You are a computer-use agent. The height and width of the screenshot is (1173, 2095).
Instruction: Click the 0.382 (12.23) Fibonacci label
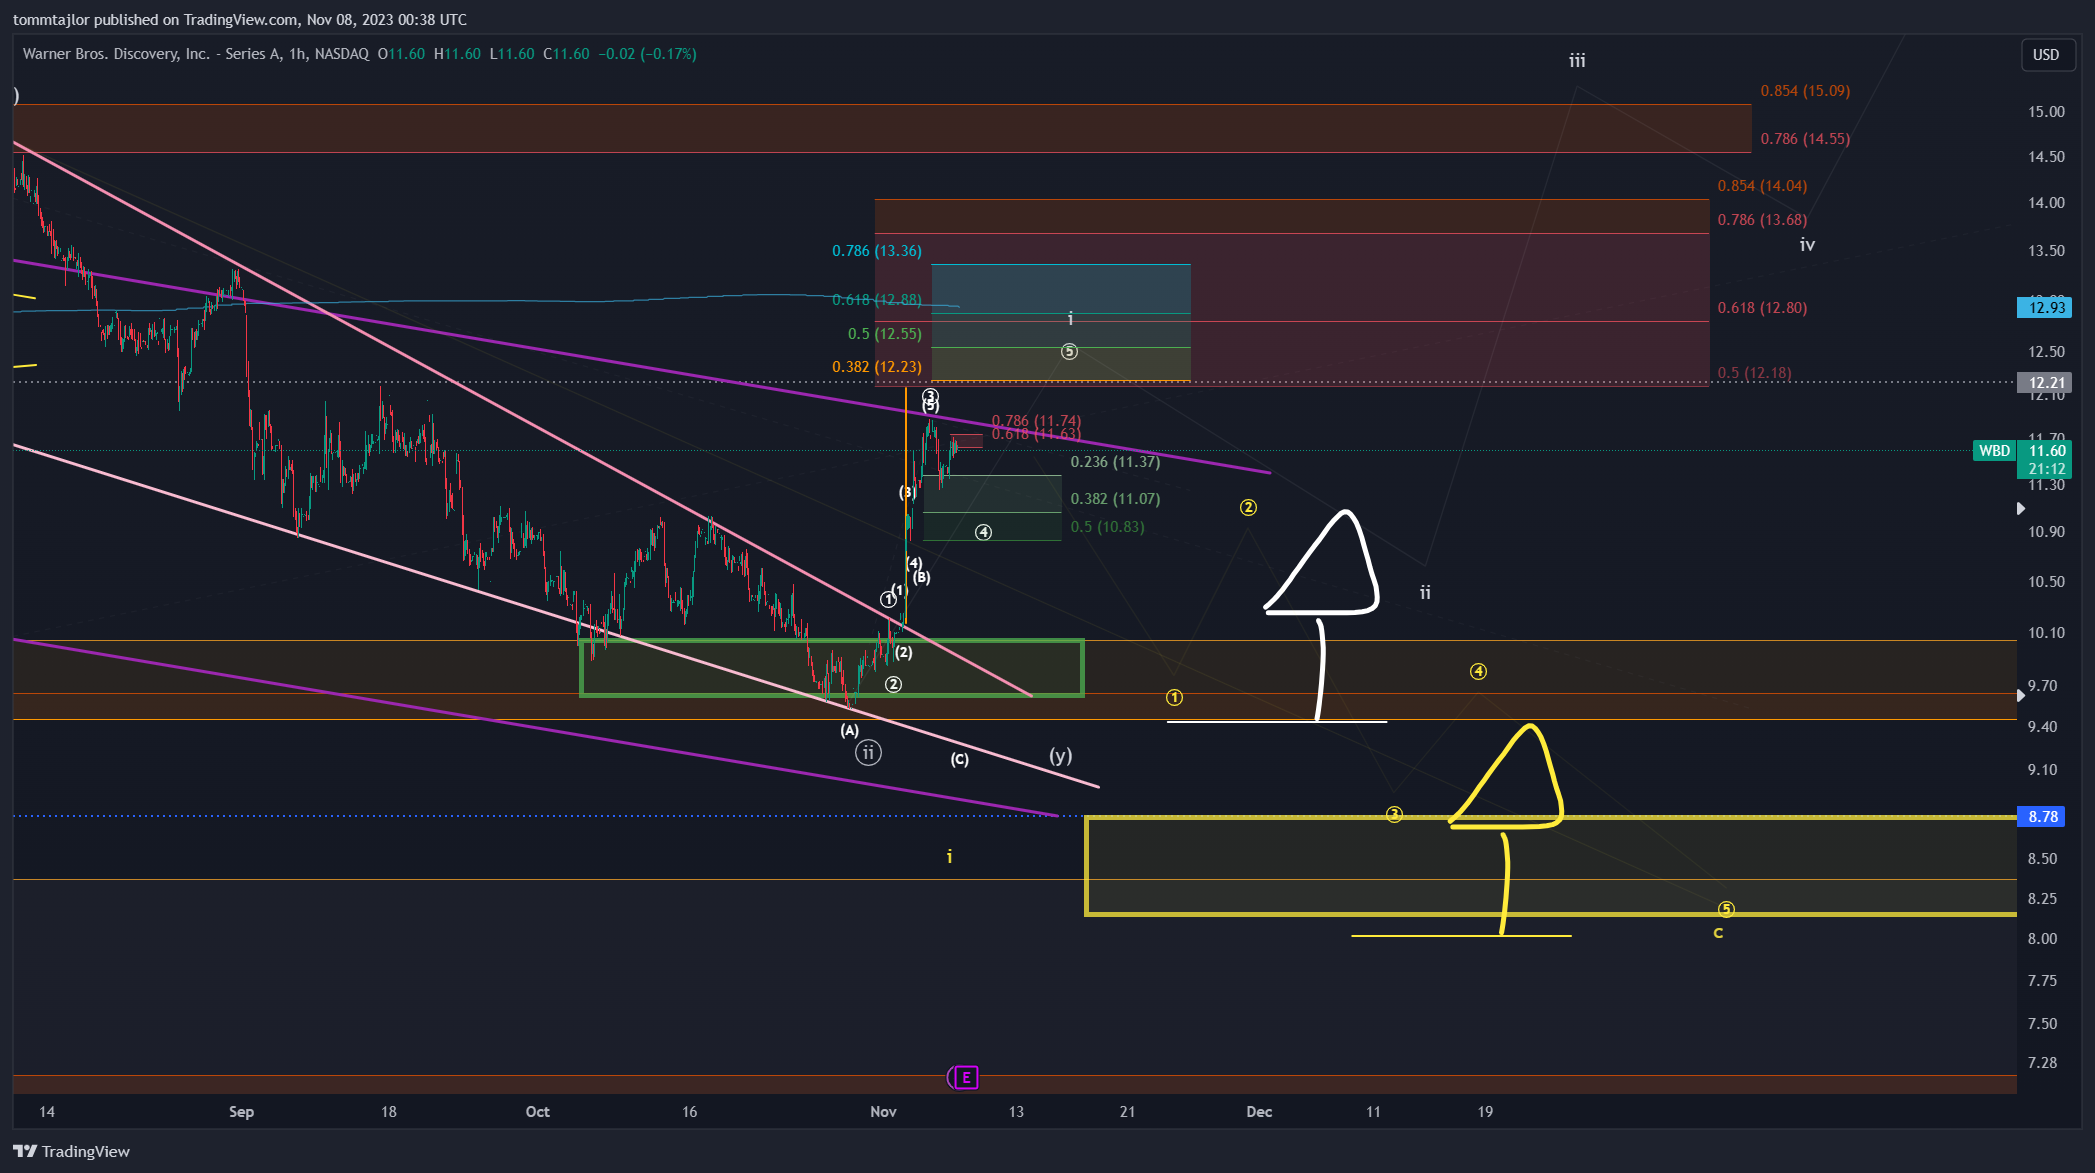click(877, 367)
